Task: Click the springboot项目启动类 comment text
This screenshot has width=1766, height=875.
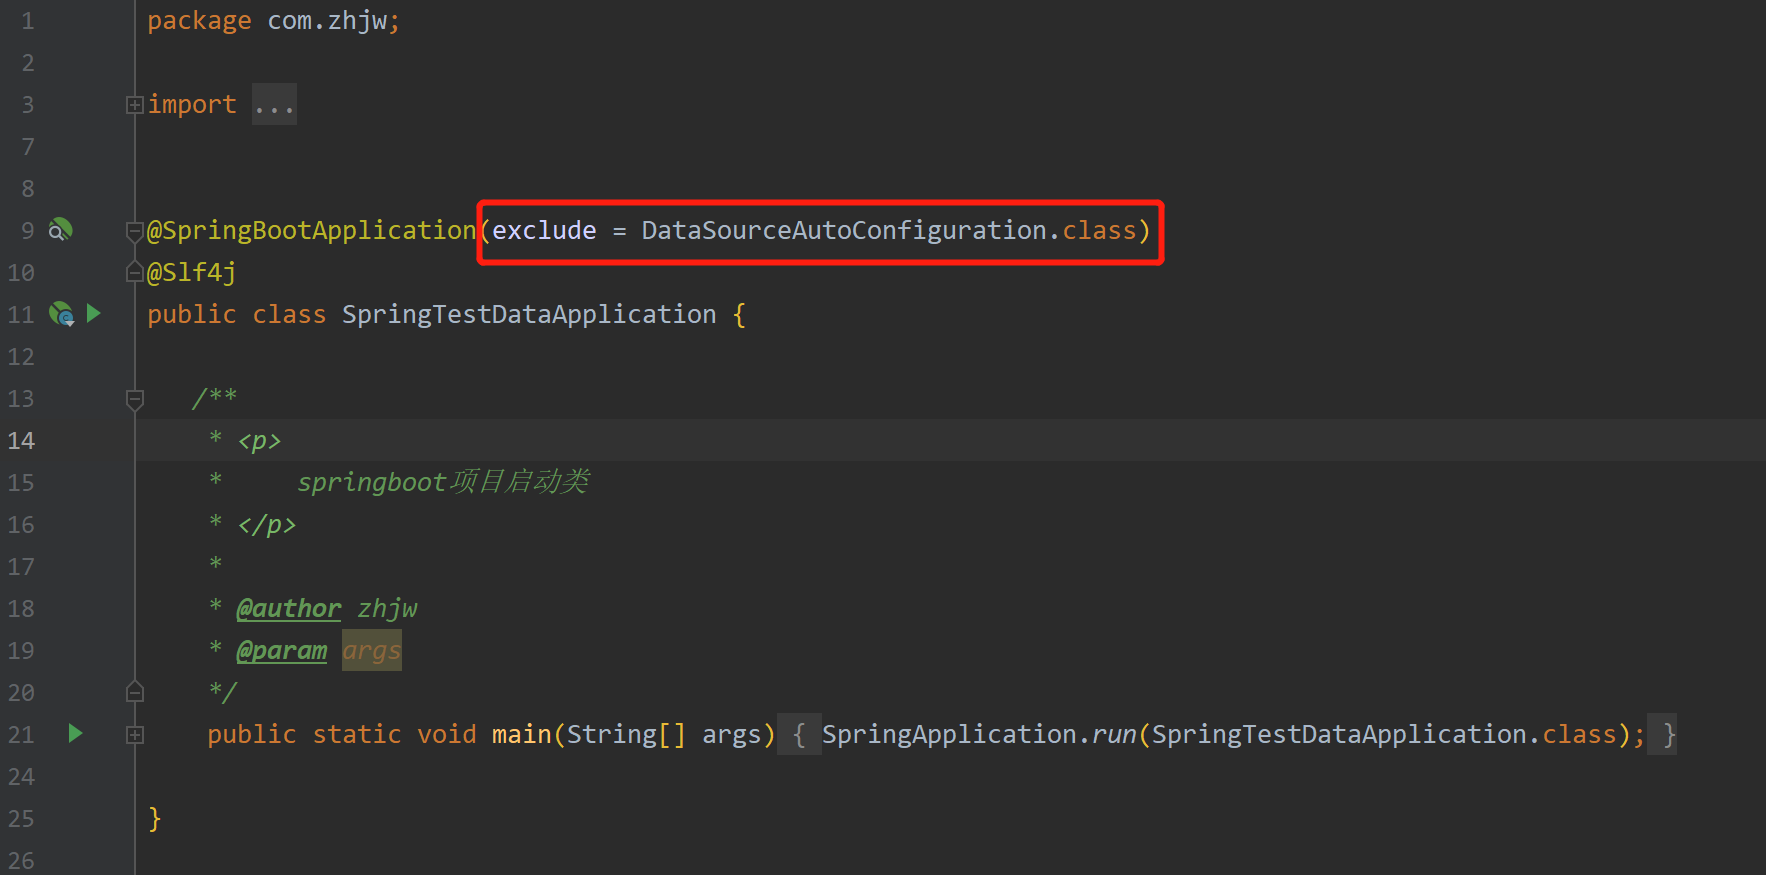Action: tap(443, 482)
